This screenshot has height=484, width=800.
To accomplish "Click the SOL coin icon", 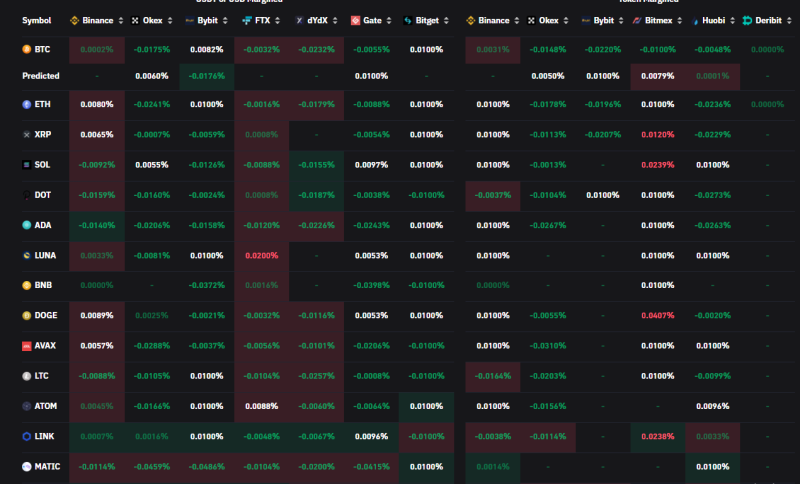I will click(x=27, y=165).
